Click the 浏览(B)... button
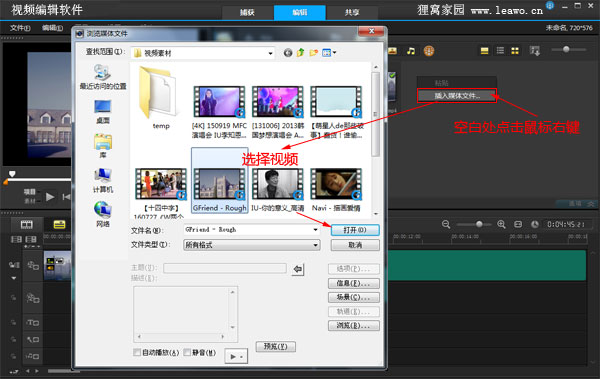This screenshot has height=379, width=600. [354, 326]
